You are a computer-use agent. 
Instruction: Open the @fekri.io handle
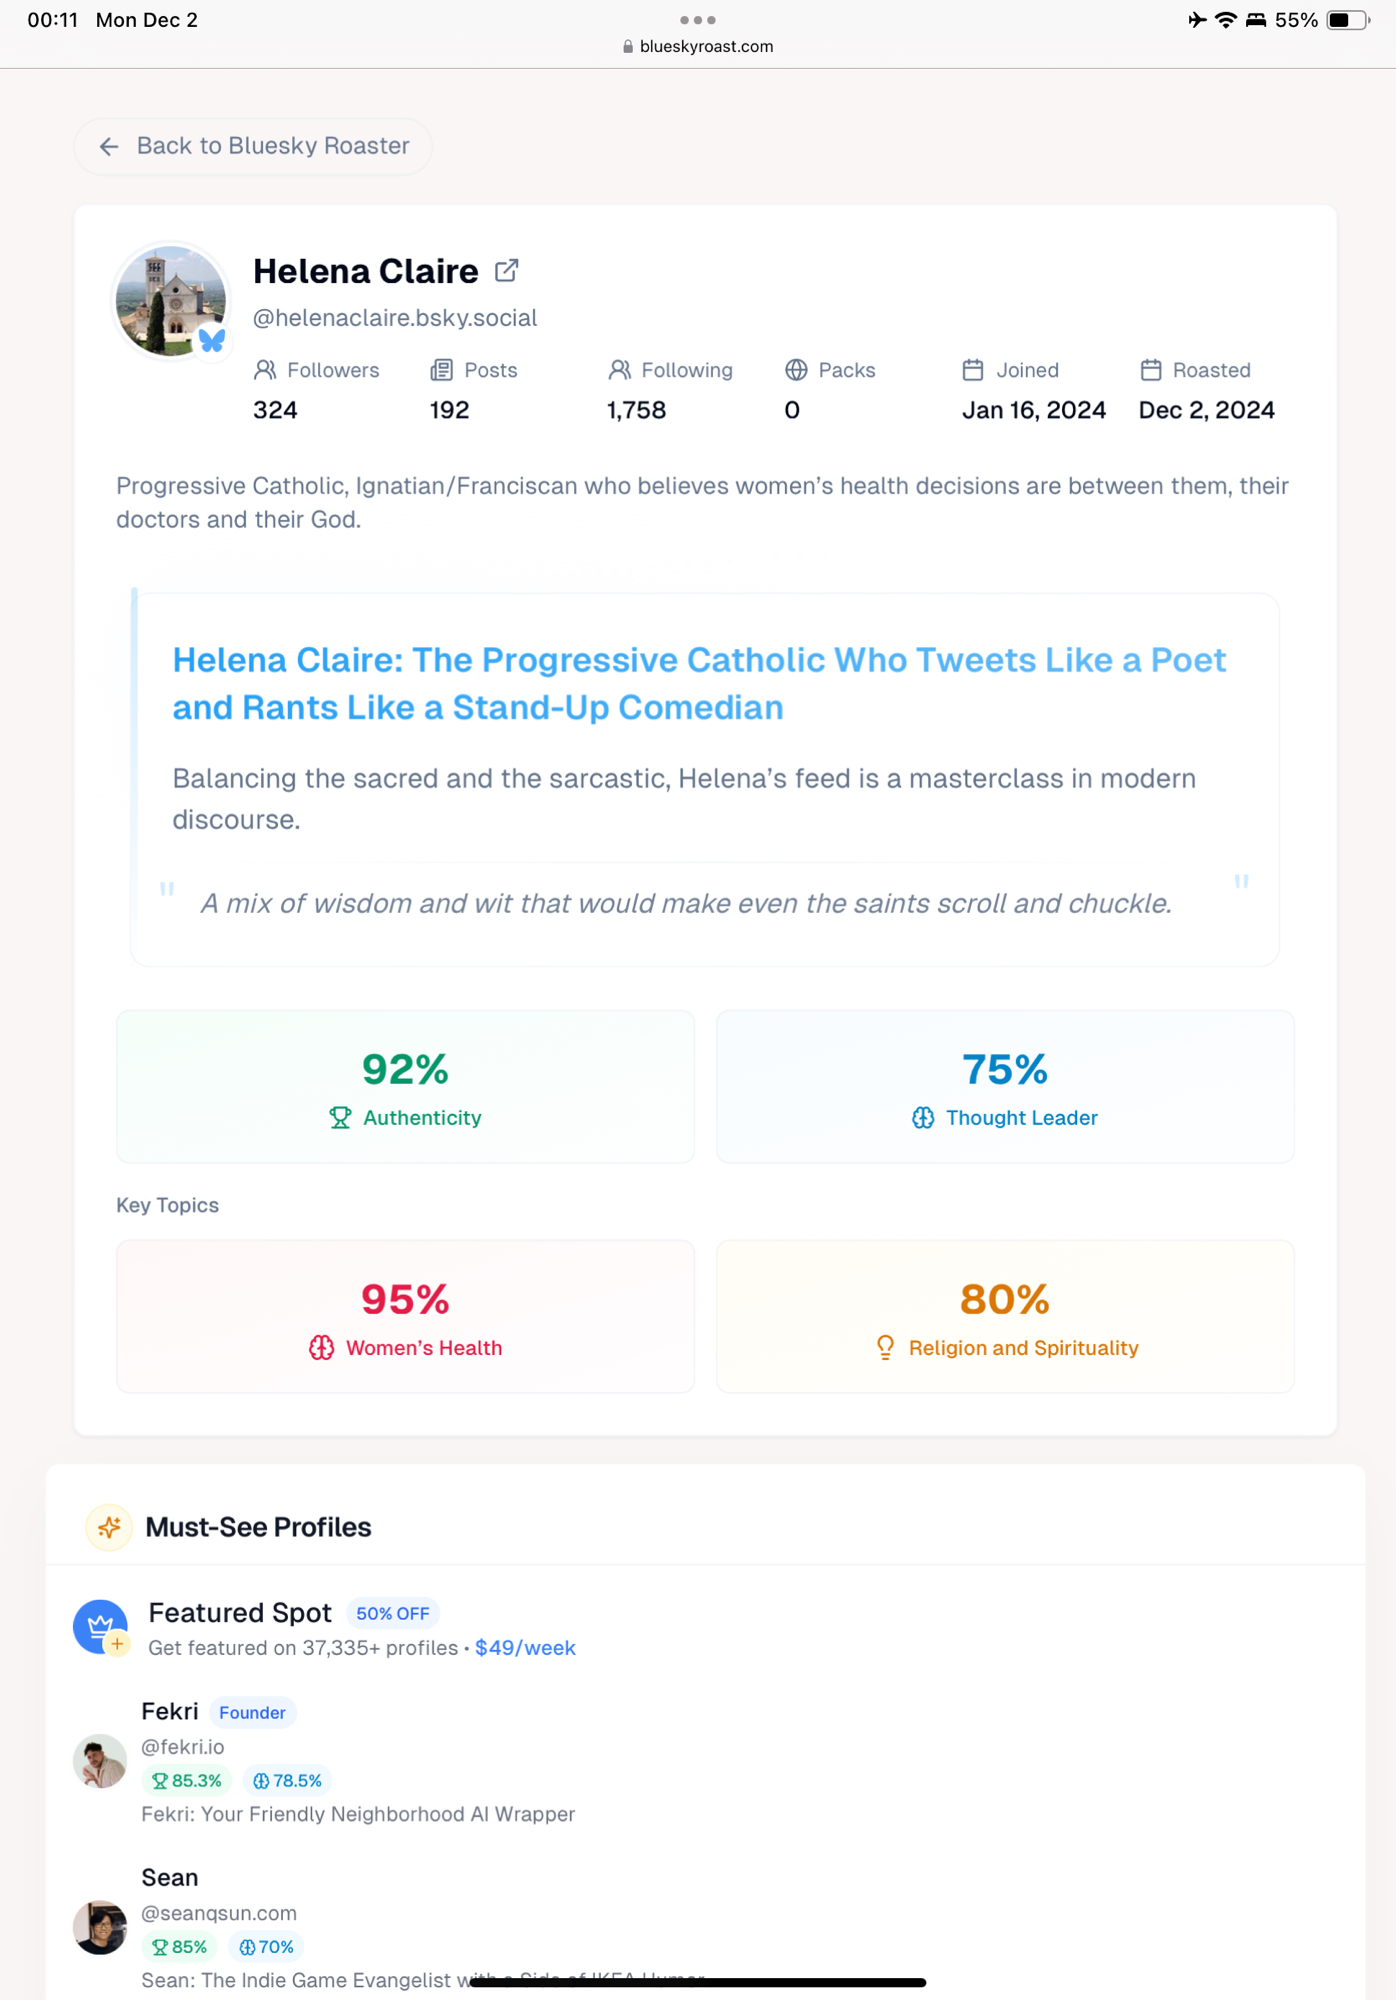pos(183,1747)
